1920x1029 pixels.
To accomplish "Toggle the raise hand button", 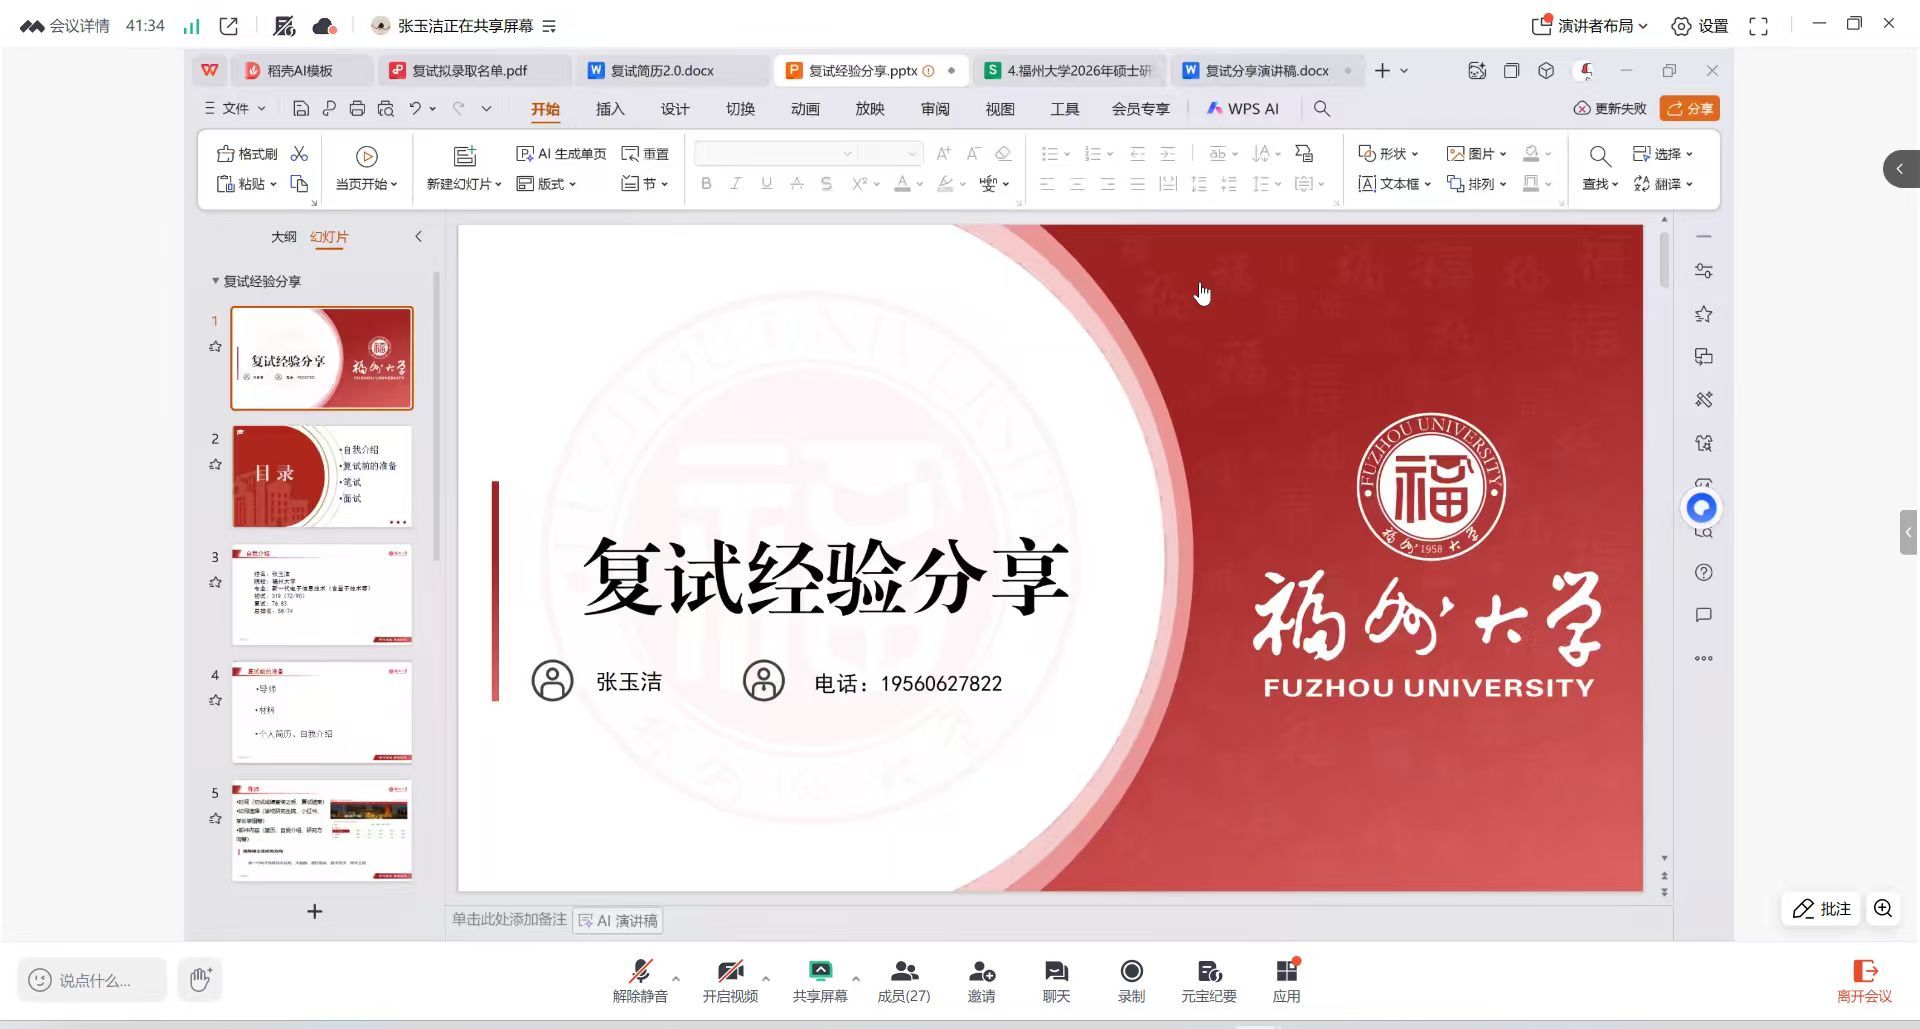I will pyautogui.click(x=200, y=980).
